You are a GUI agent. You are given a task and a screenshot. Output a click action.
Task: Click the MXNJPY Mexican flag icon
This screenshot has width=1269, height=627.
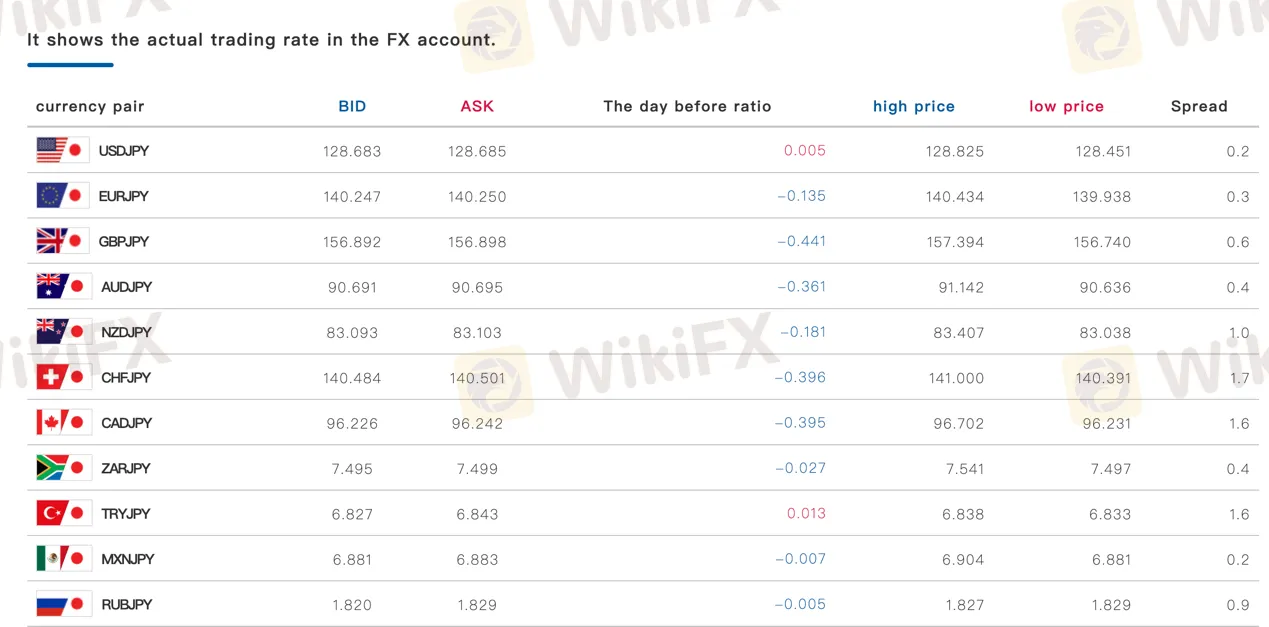tap(63, 558)
